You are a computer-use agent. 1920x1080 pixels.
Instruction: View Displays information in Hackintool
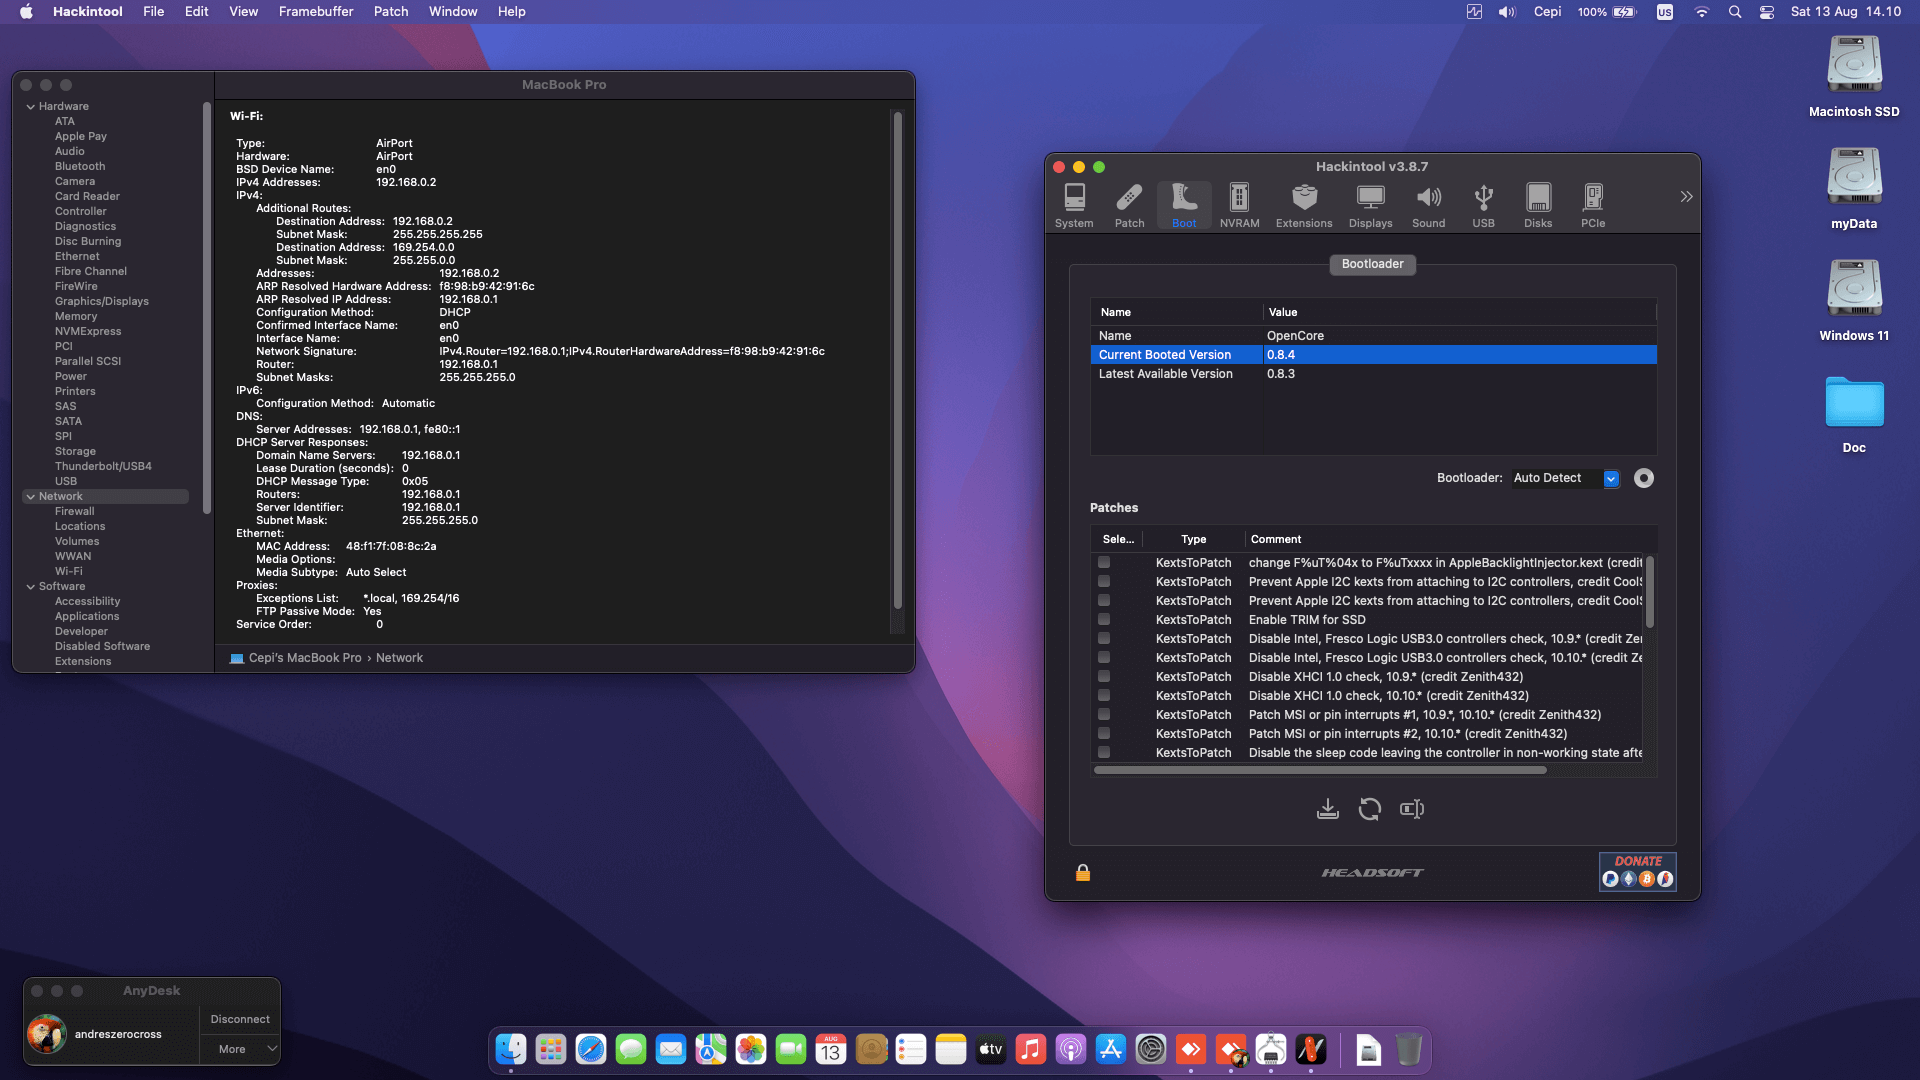pos(1370,205)
